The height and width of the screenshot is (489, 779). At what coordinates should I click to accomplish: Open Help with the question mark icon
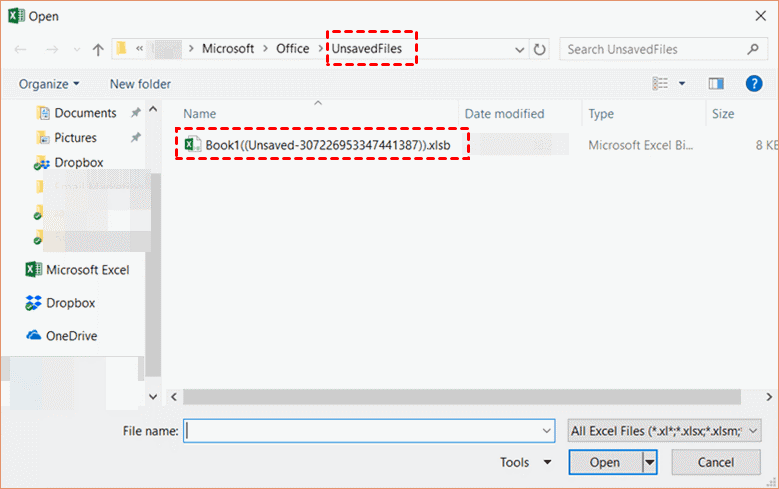(754, 83)
